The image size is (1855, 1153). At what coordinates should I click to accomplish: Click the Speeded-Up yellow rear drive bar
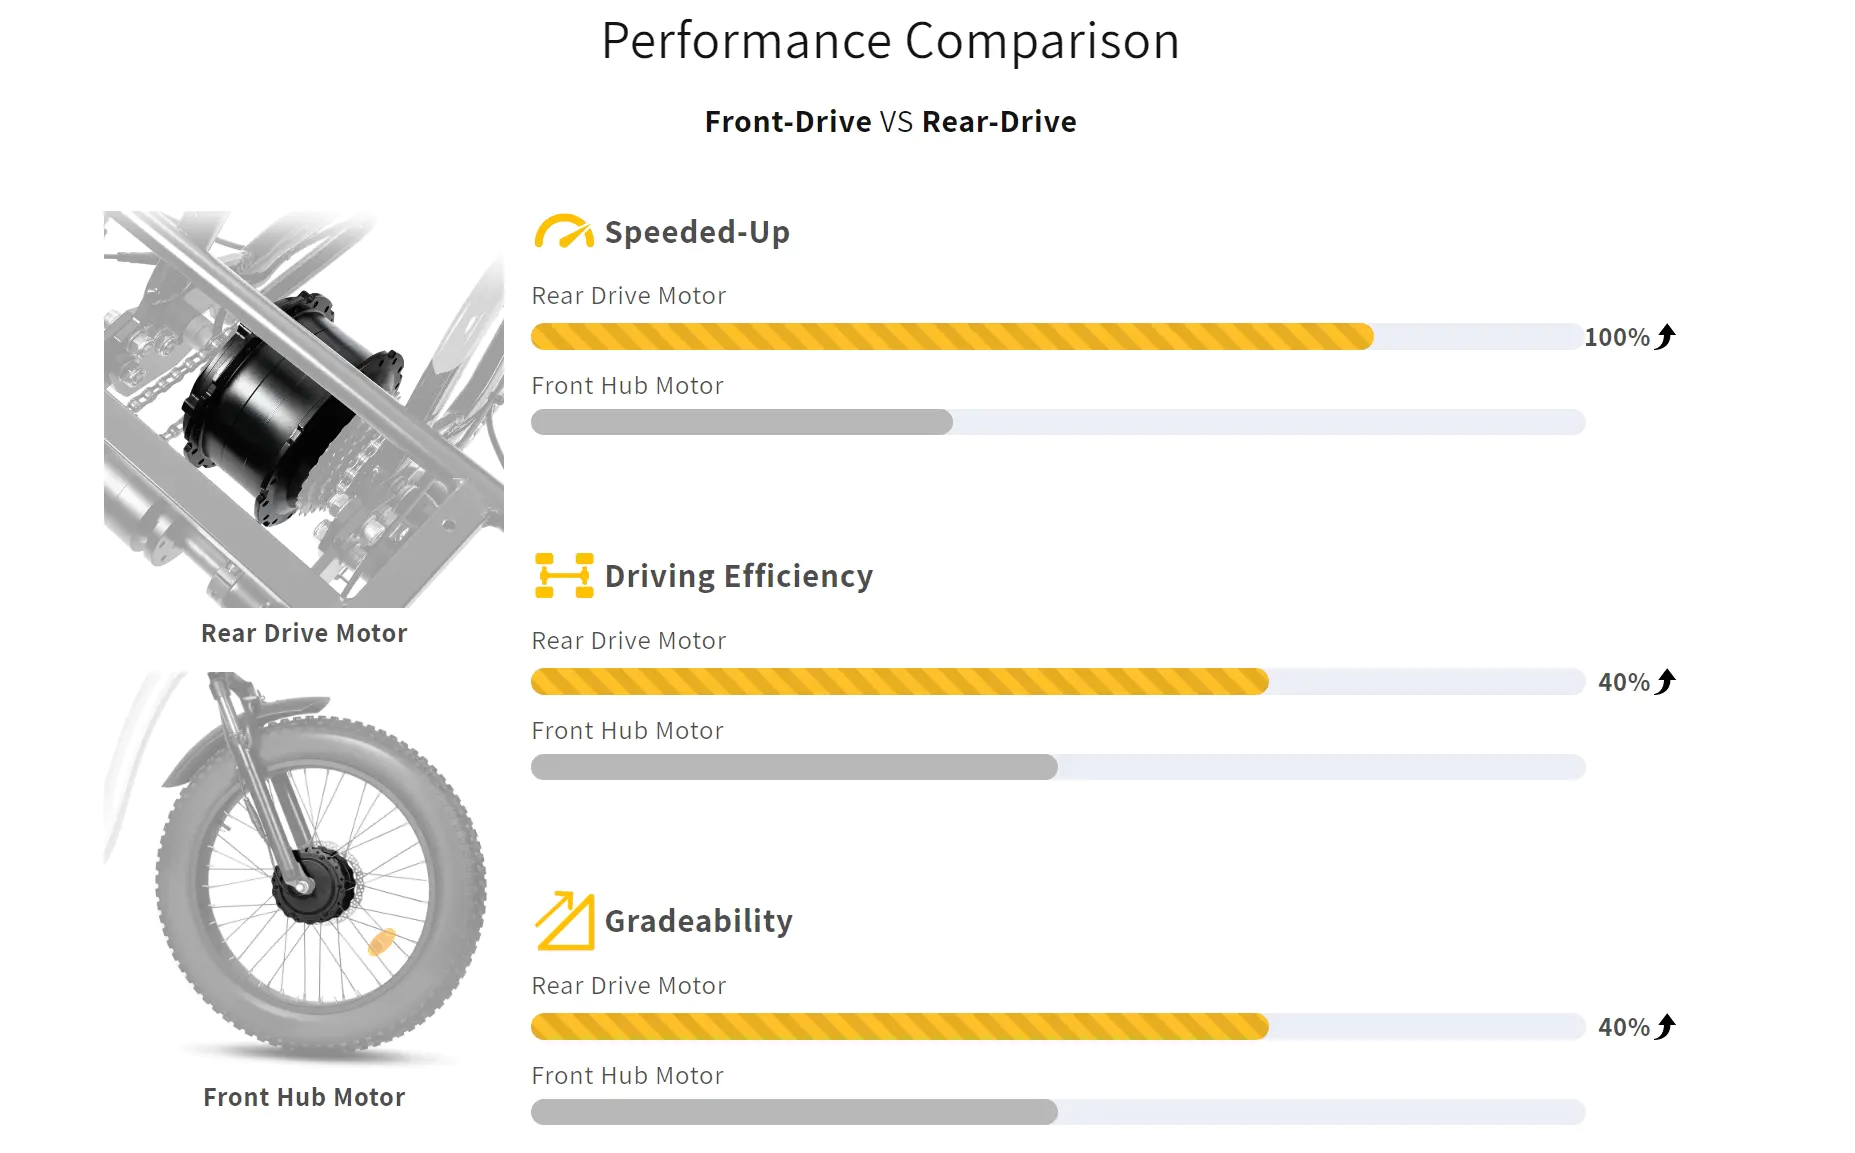951,337
